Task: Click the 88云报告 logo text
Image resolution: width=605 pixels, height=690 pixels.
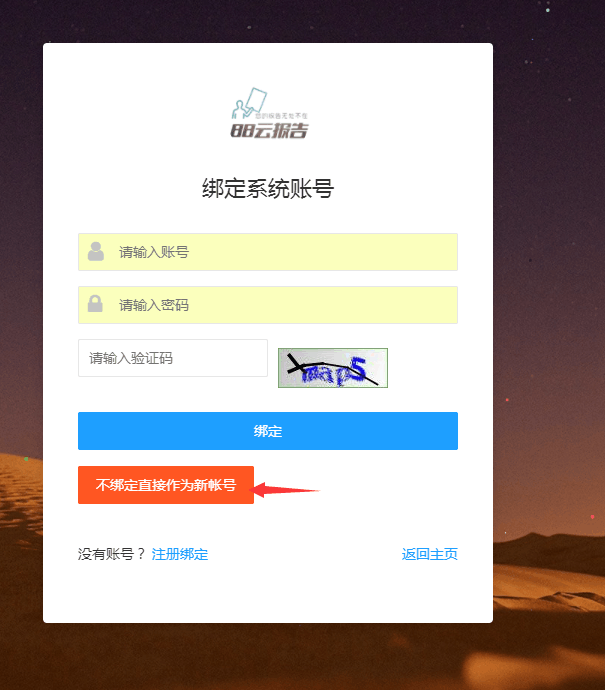Action: pyautogui.click(x=269, y=131)
